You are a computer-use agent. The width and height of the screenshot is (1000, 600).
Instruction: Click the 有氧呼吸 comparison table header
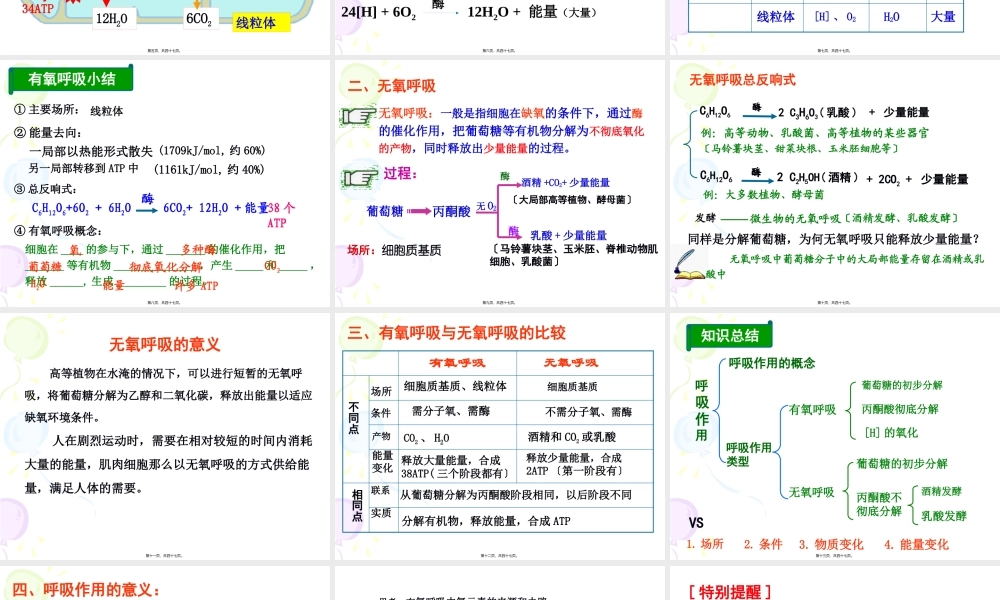(x=457, y=363)
